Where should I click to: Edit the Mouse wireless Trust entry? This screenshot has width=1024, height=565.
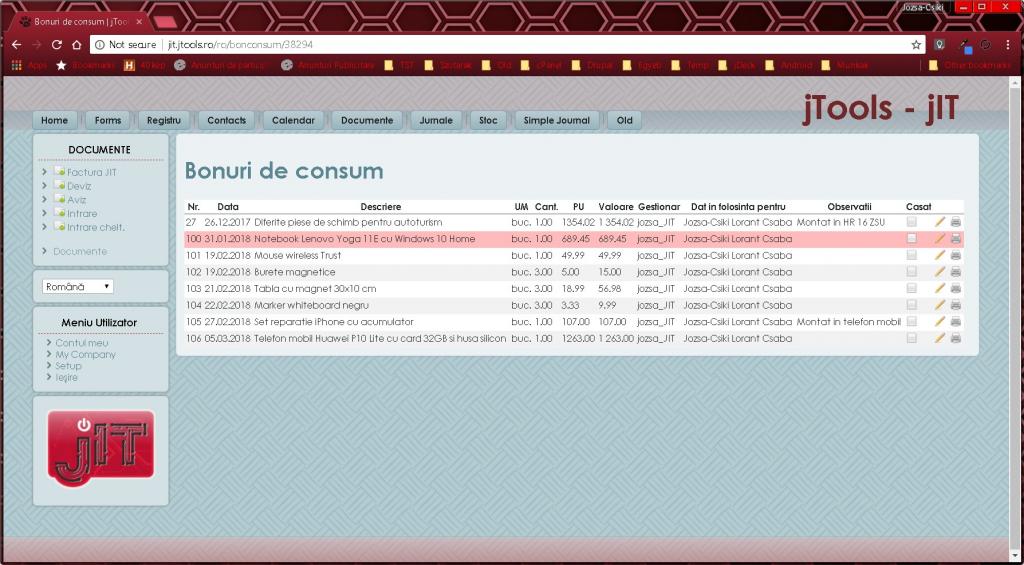click(x=940, y=255)
